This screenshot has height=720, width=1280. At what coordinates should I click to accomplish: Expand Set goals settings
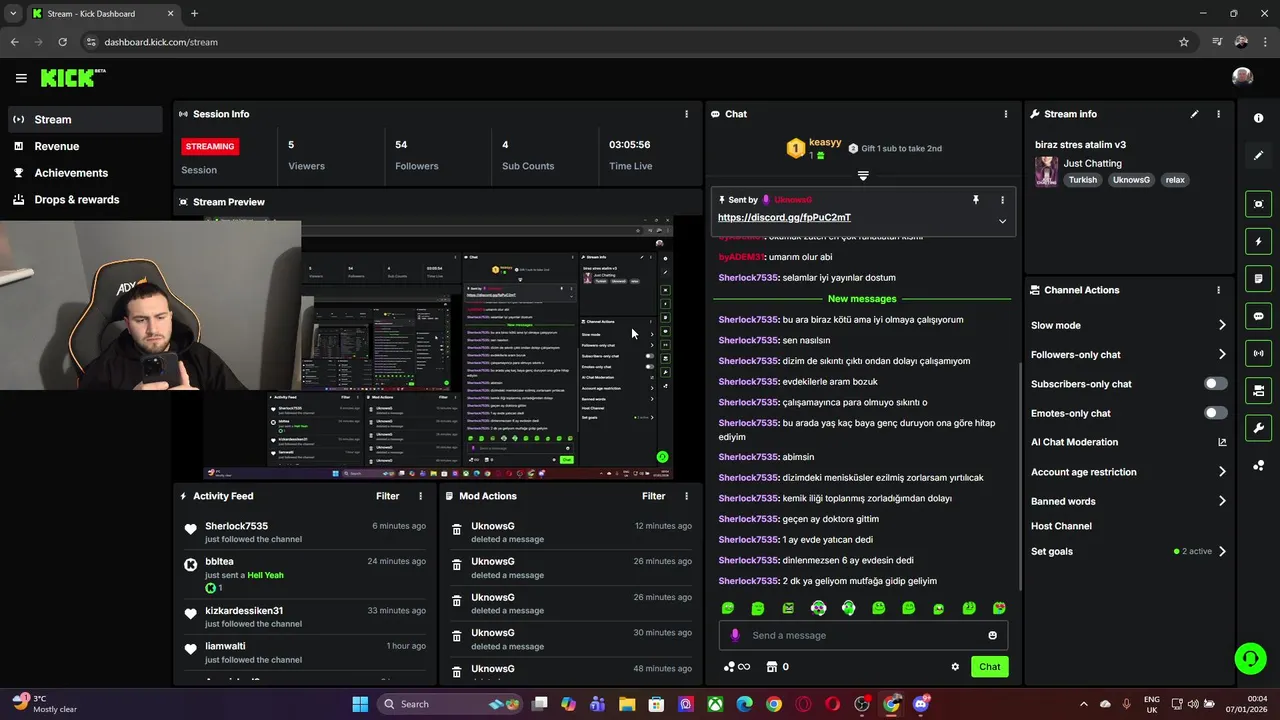click(1222, 551)
